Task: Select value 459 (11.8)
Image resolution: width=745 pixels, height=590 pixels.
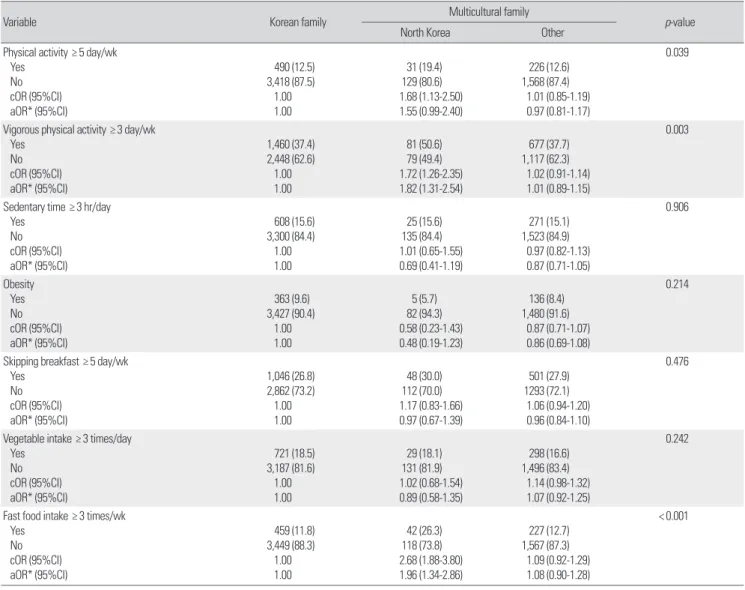Action: [295, 531]
